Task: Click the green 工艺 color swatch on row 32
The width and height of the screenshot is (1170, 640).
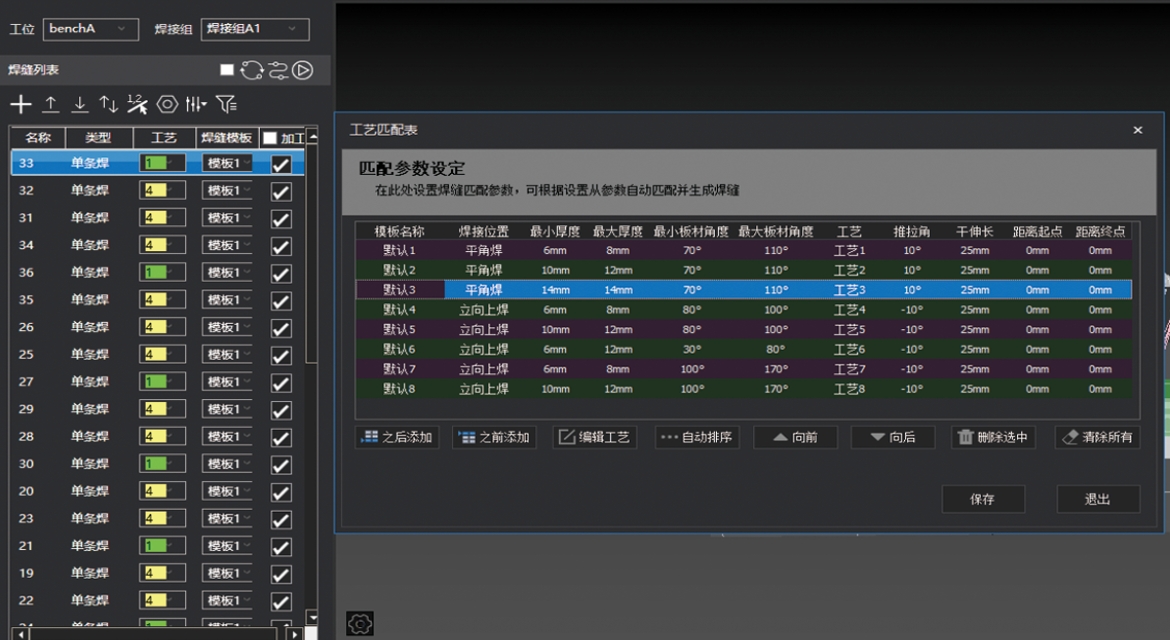Action: [x=158, y=190]
